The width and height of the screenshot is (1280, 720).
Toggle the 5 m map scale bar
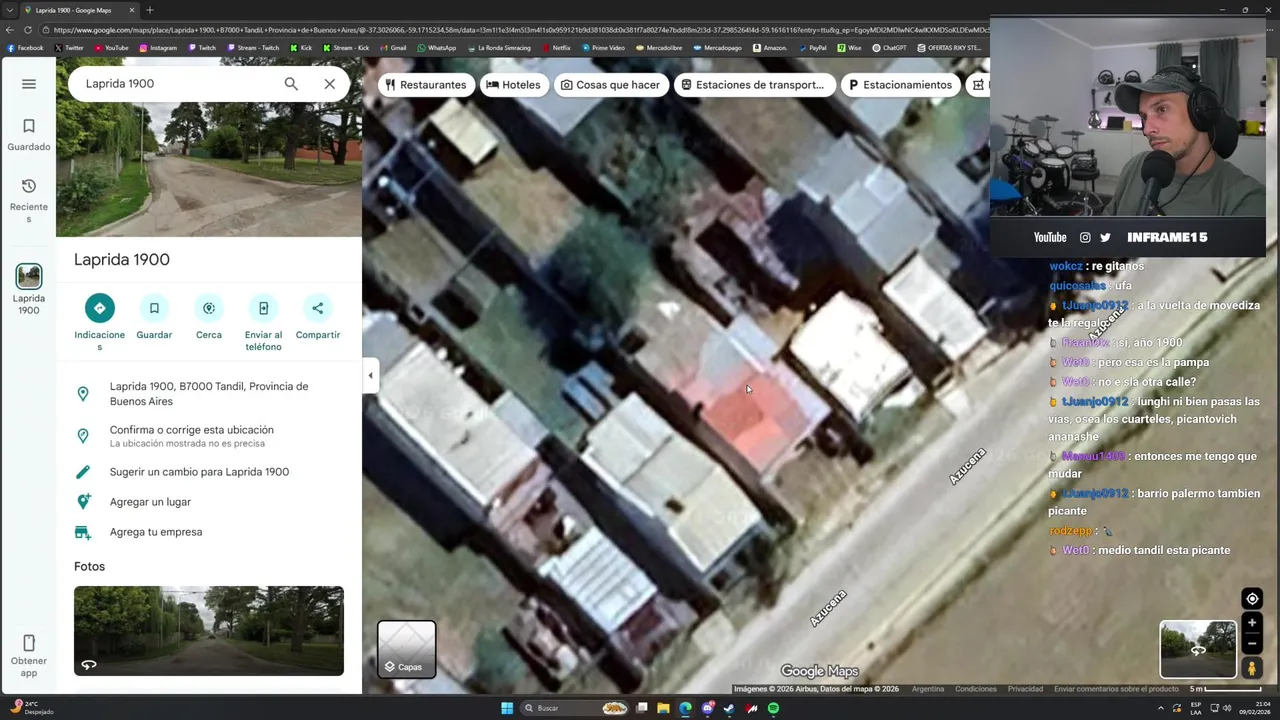(x=1226, y=689)
